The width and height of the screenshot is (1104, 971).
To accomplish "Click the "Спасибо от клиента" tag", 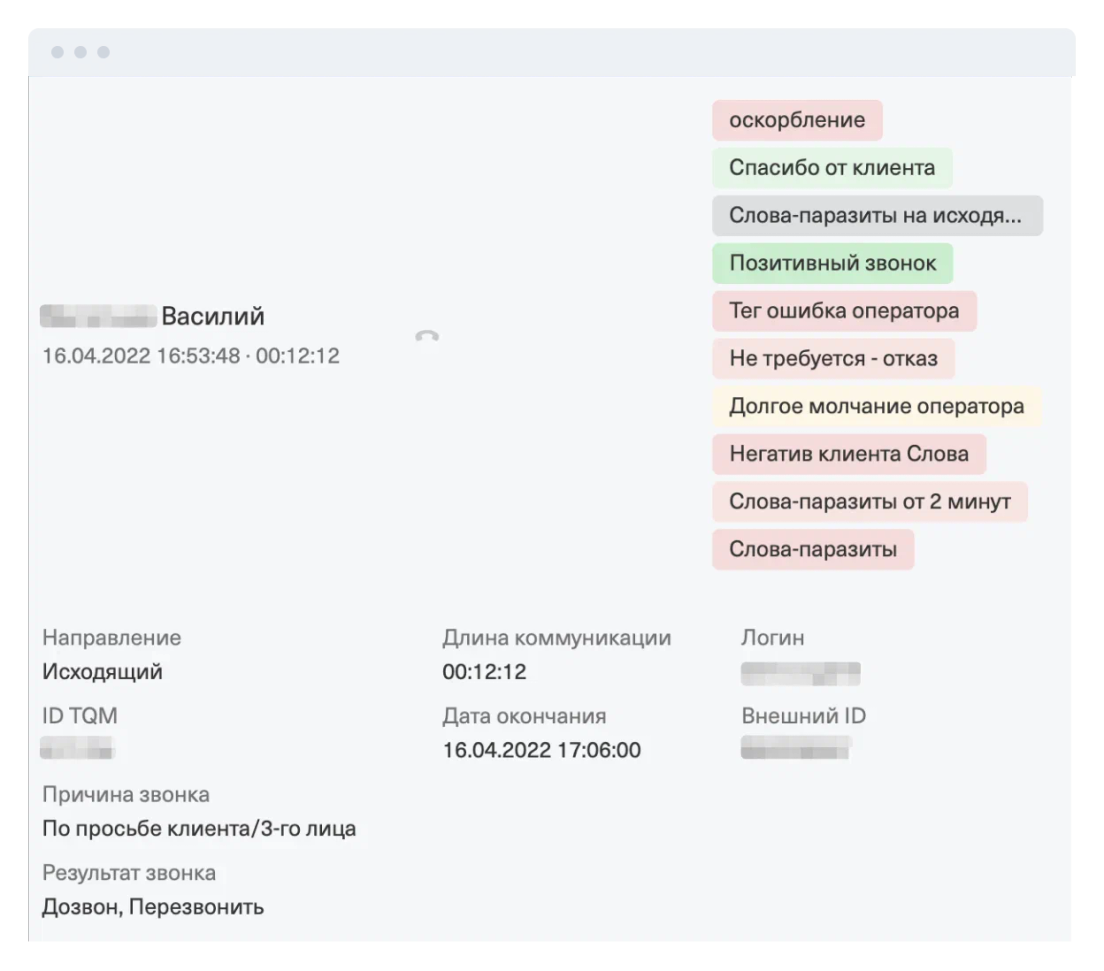I will pos(832,168).
